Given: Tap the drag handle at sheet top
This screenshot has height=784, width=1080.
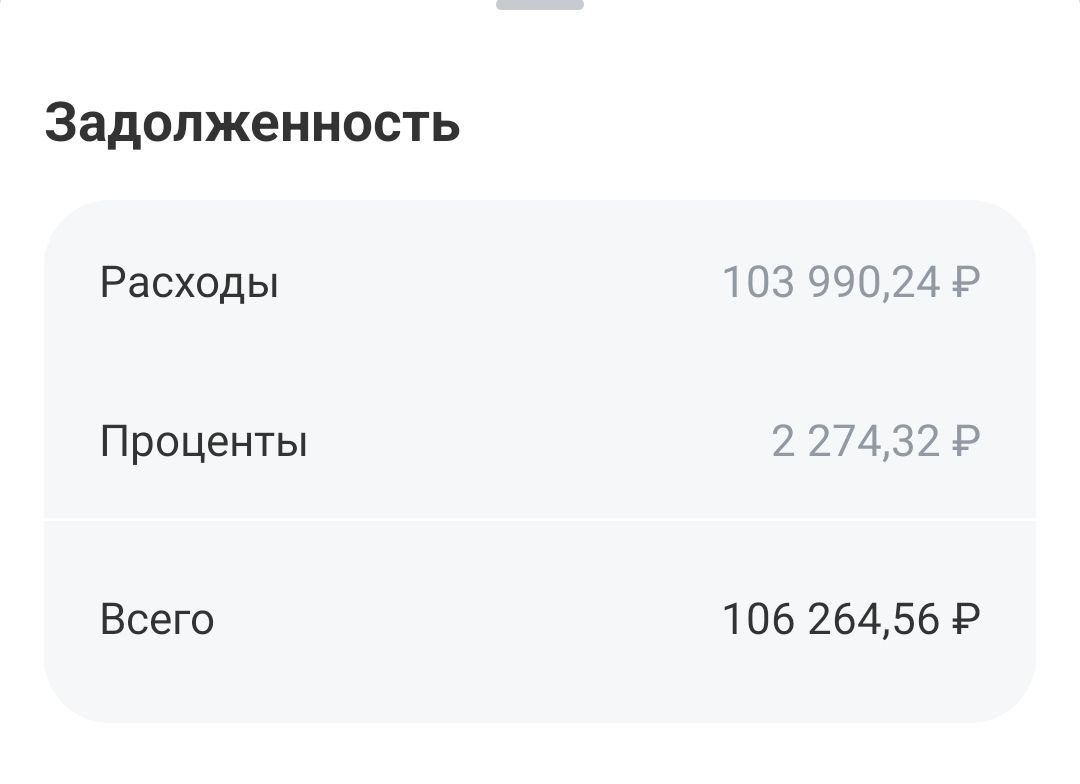Looking at the screenshot, I should tap(540, 5).
